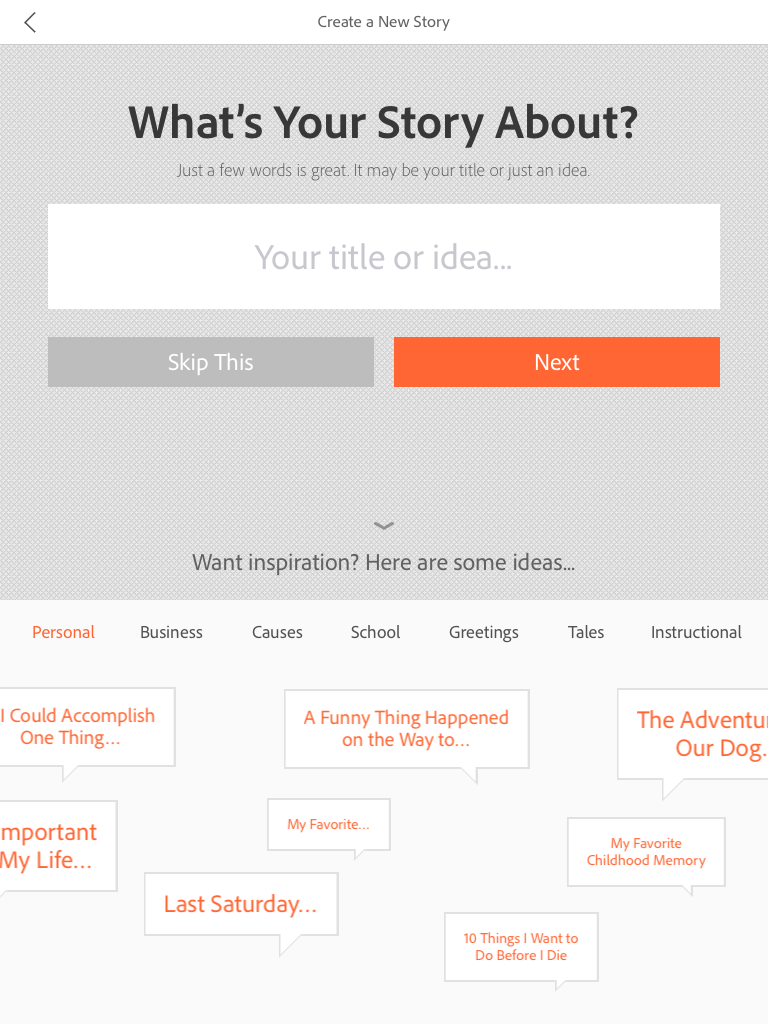Choose the 'A Funny Thing Happened' idea bubble
Viewport: 768px width, 1024px height.
[x=406, y=729]
